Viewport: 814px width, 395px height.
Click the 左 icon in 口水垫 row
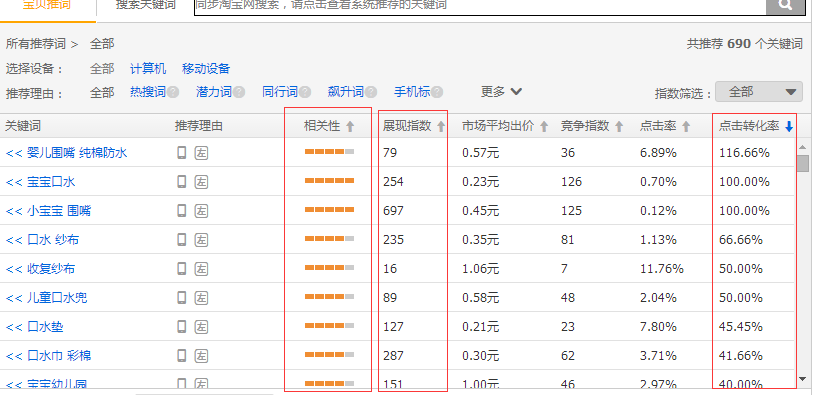click(201, 326)
